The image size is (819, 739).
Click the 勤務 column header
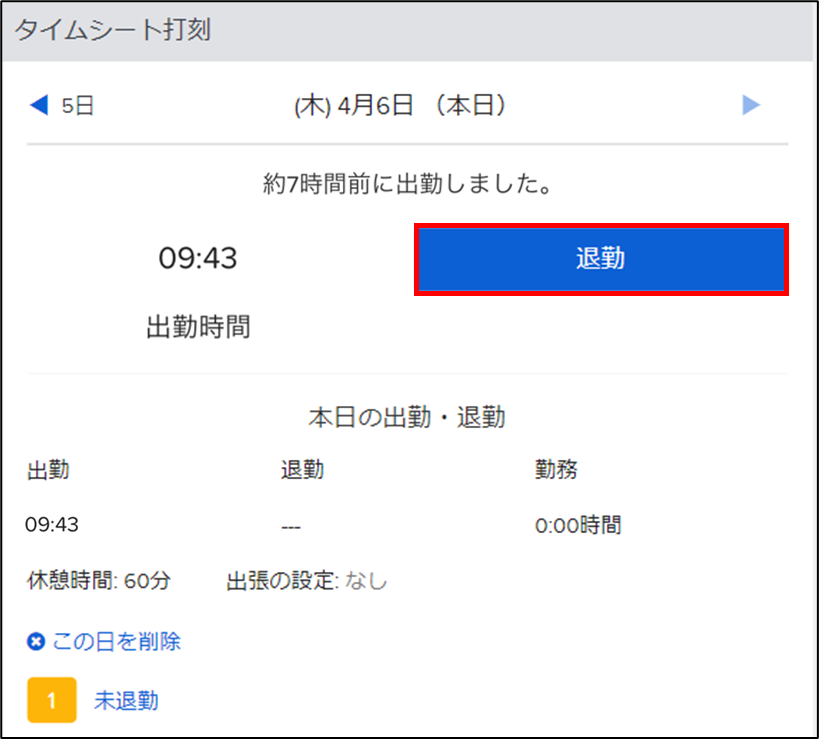tap(556, 469)
